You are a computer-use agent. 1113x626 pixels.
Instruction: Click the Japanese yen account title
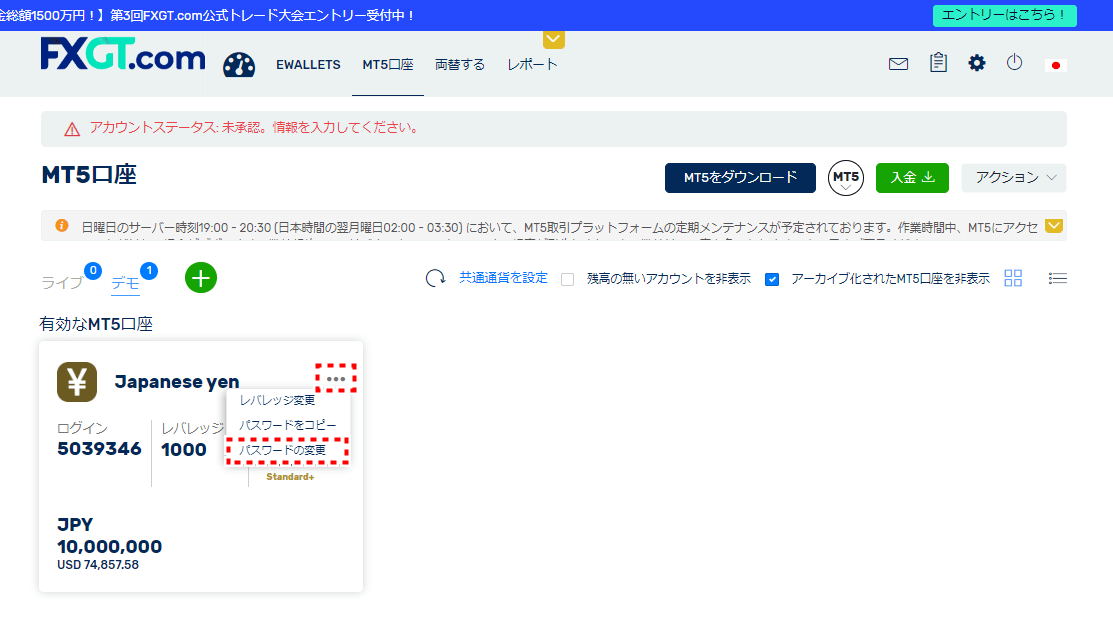[x=177, y=382]
